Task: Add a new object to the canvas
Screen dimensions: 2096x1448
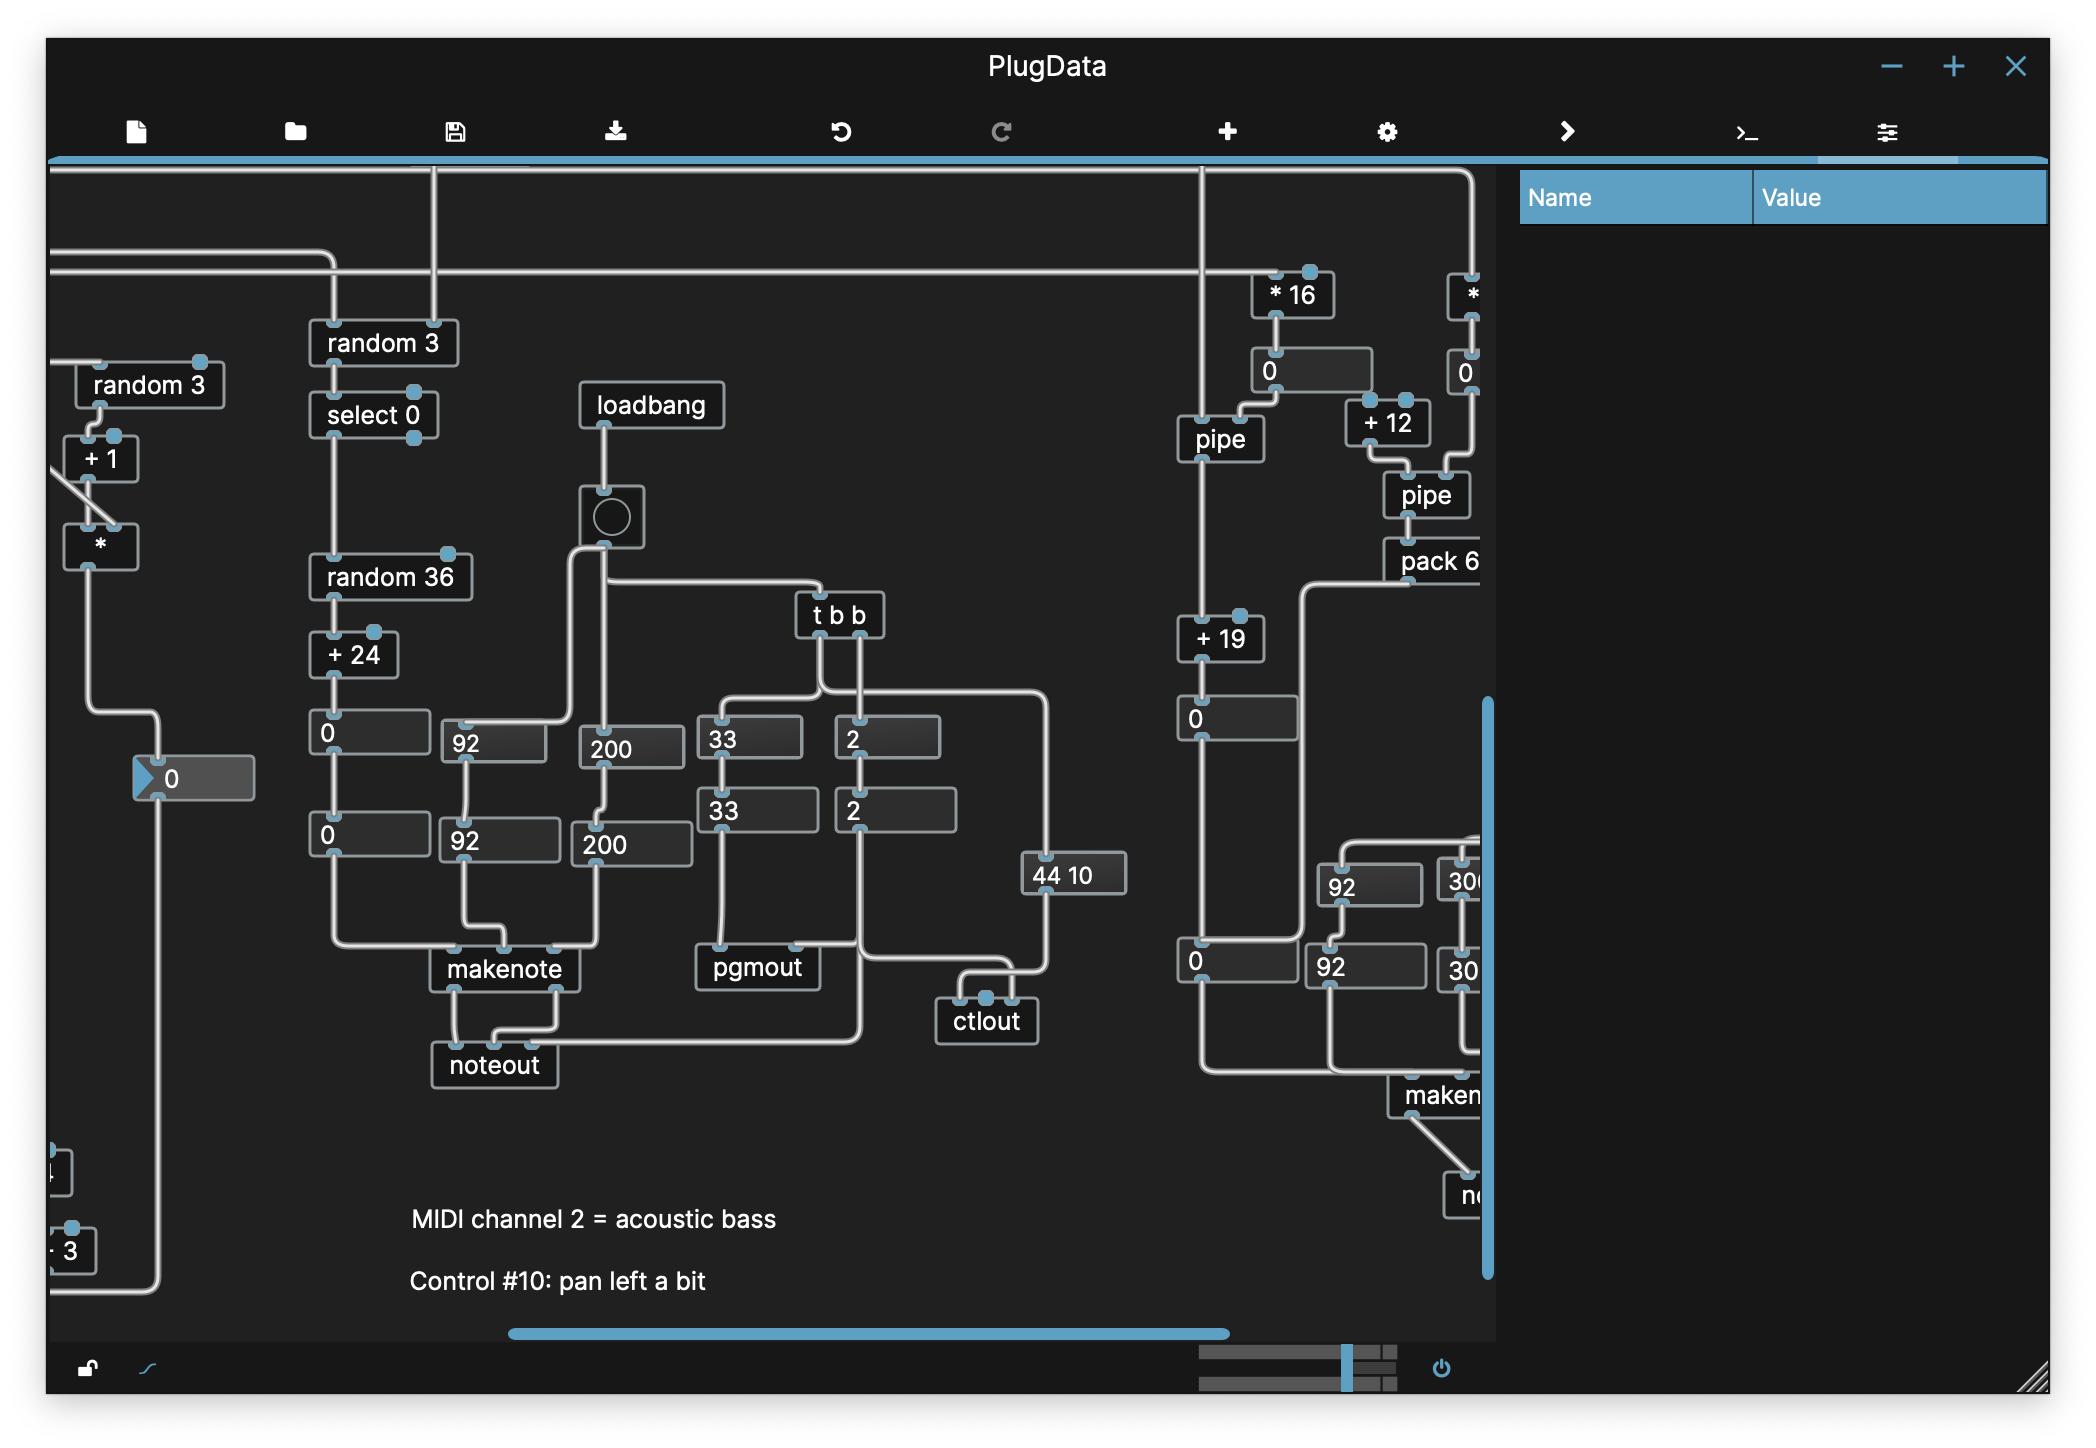Action: [1226, 131]
